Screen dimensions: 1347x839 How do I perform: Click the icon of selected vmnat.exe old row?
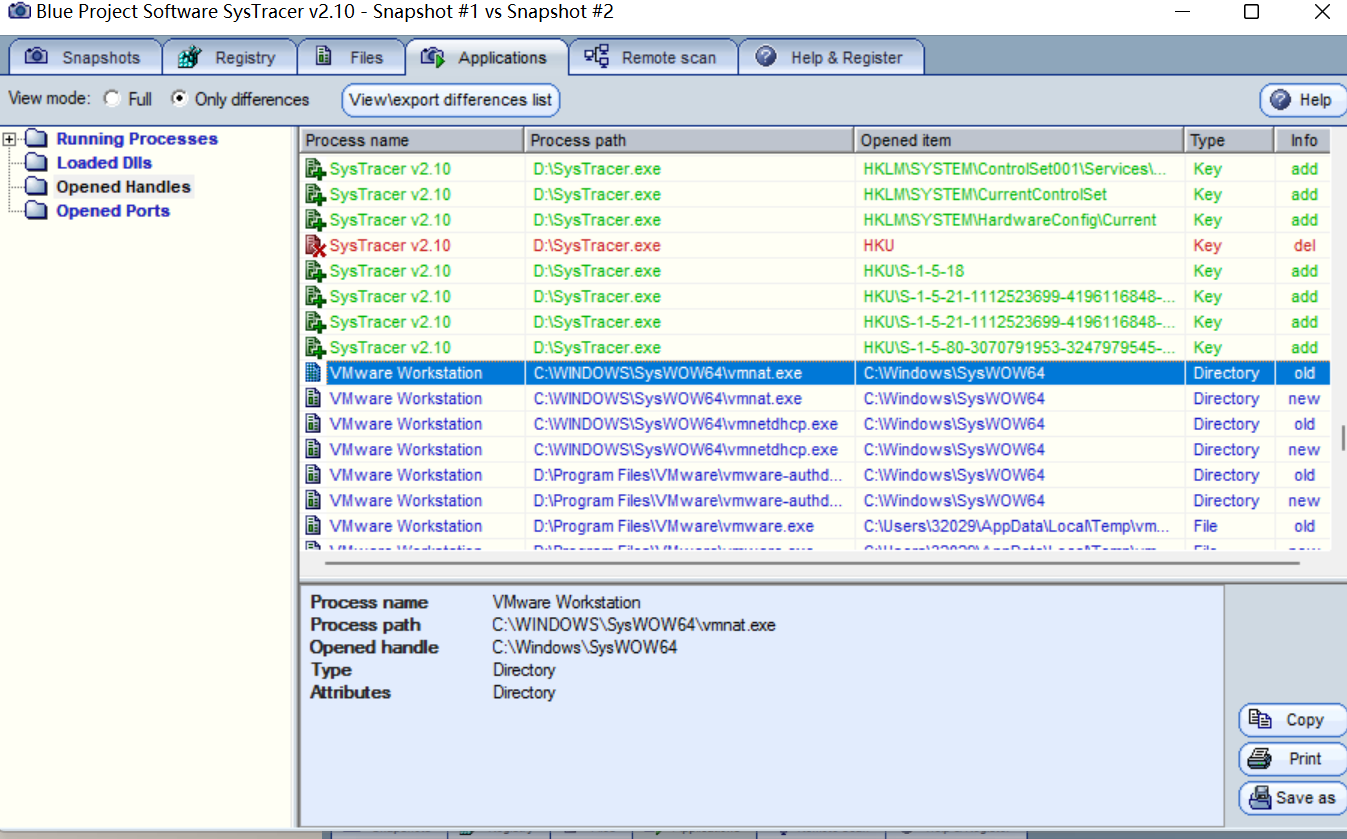click(x=313, y=373)
